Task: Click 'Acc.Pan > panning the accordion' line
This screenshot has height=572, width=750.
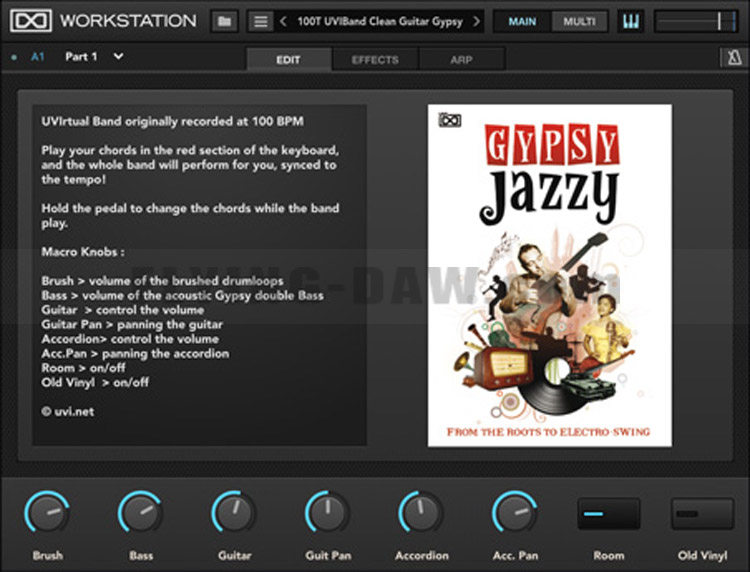Action: [135, 353]
